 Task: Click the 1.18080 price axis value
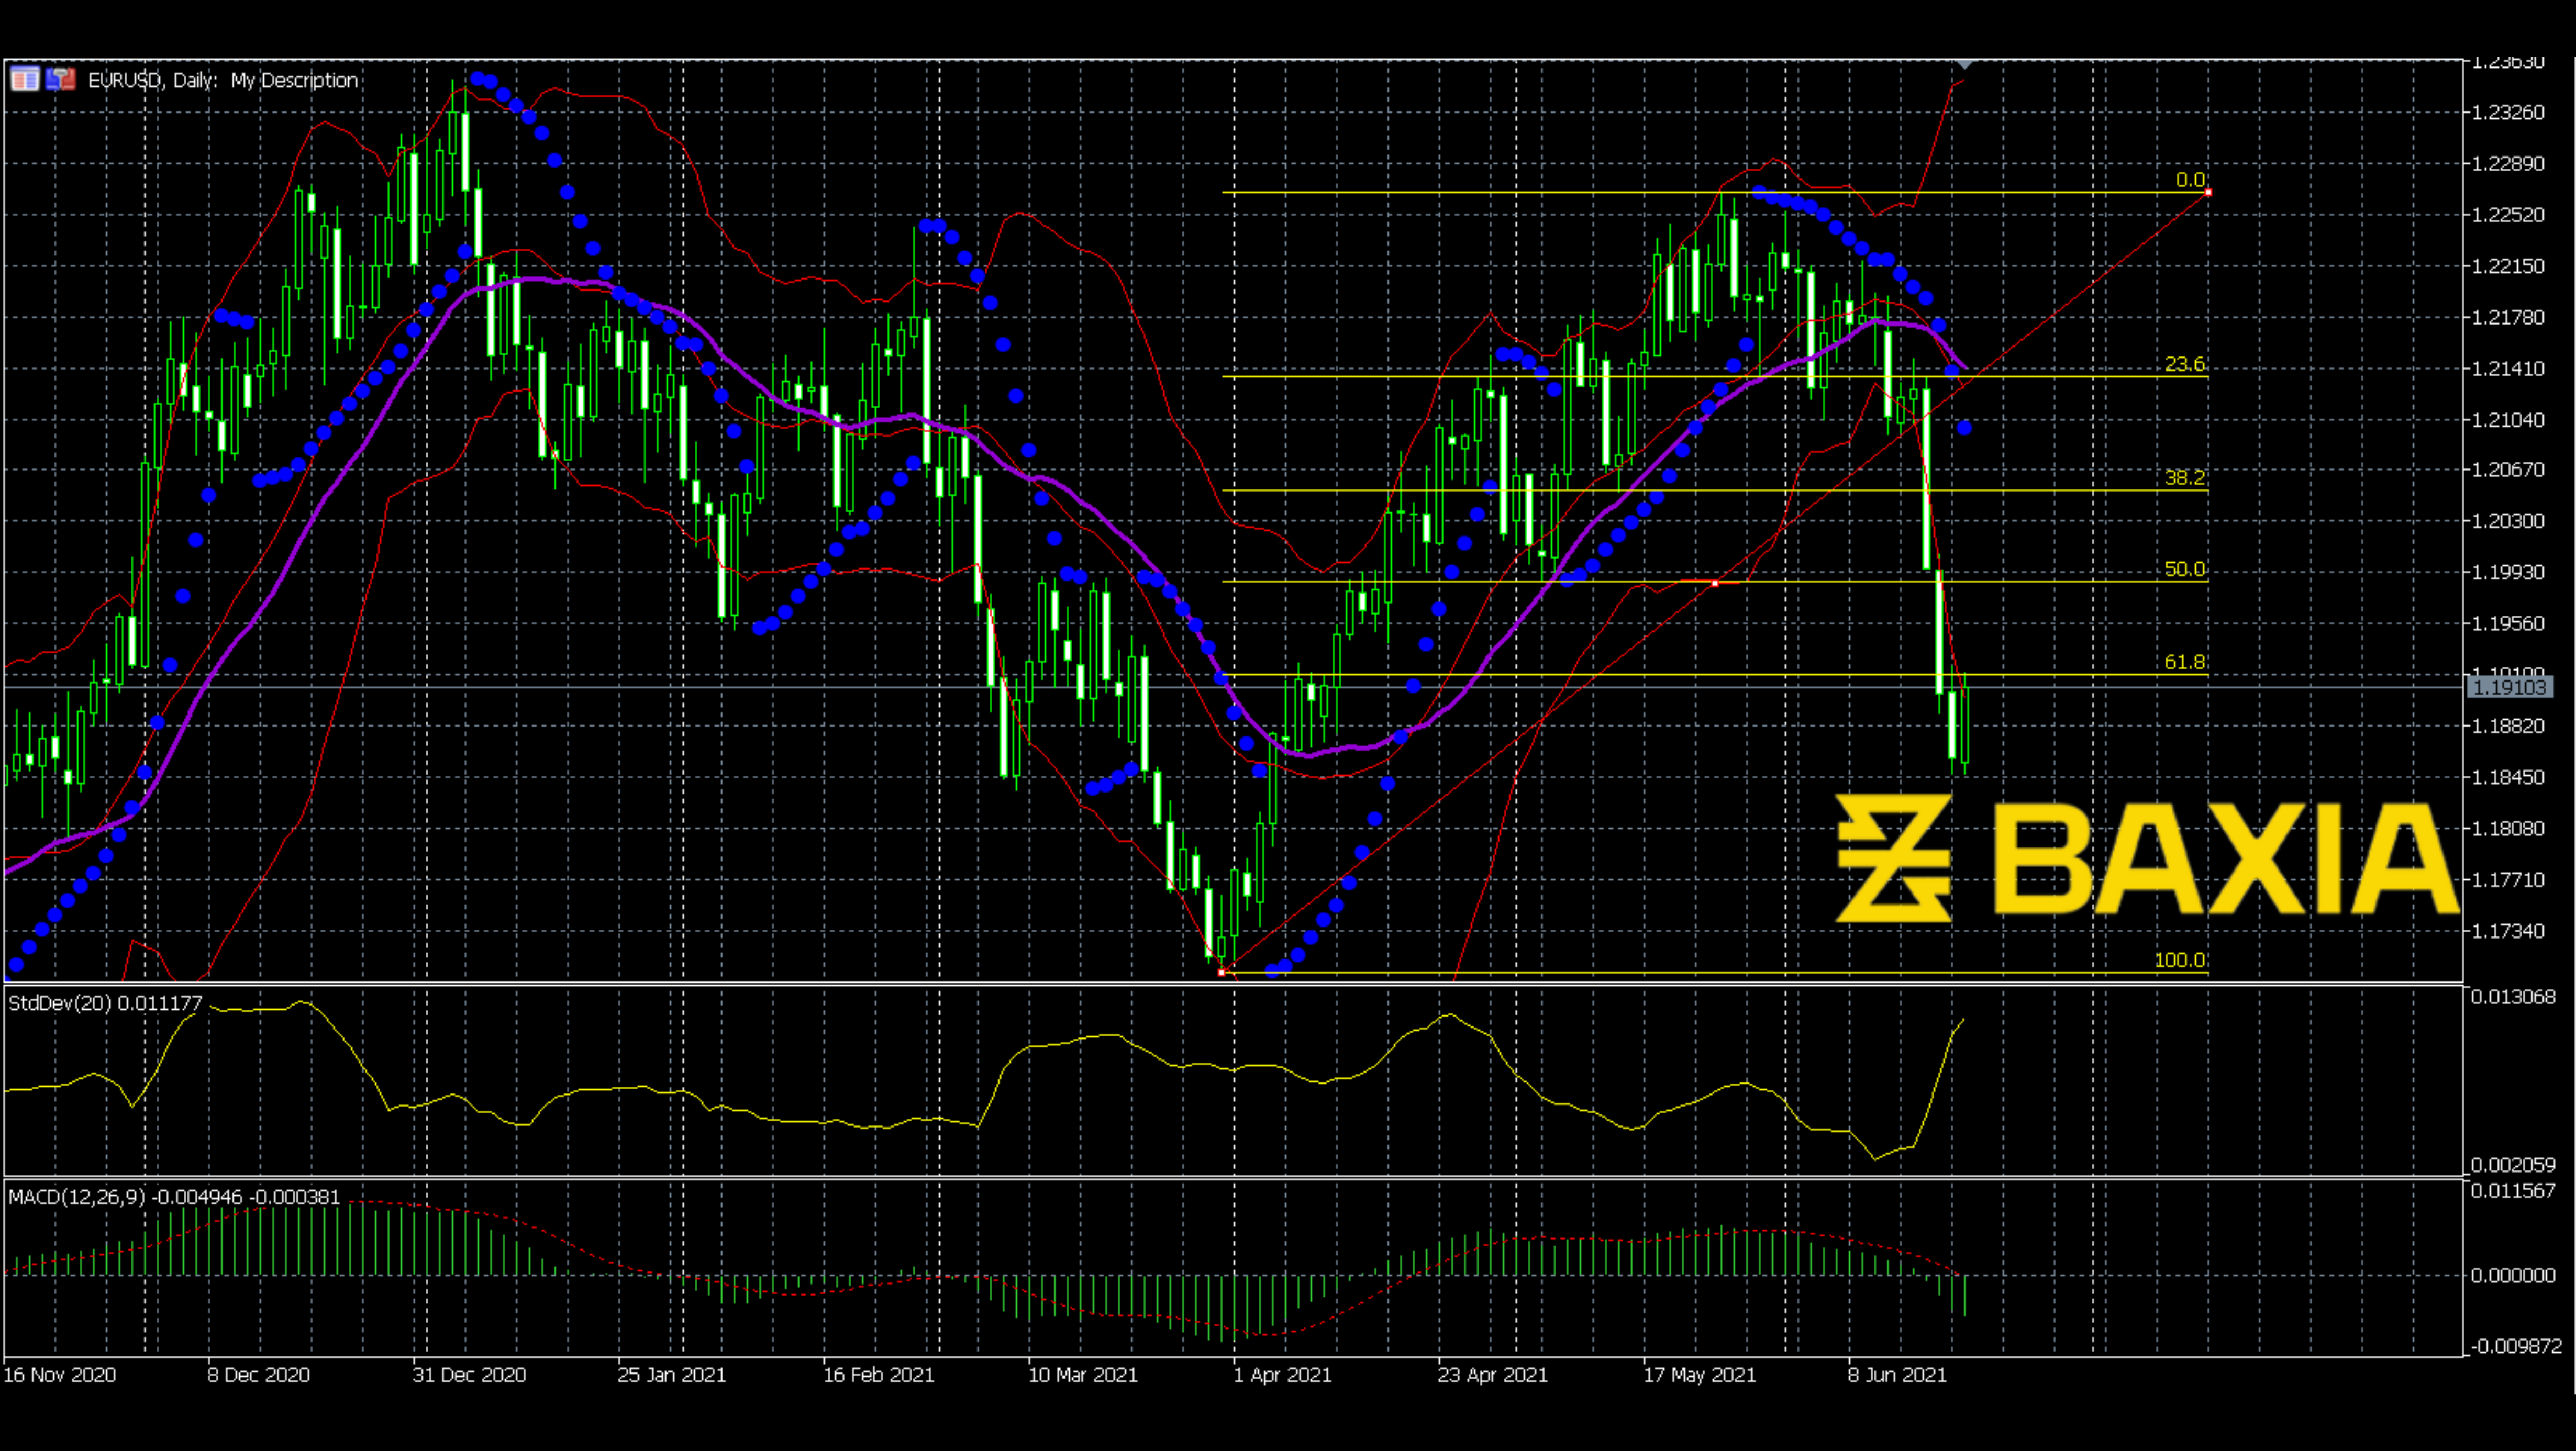(2508, 828)
